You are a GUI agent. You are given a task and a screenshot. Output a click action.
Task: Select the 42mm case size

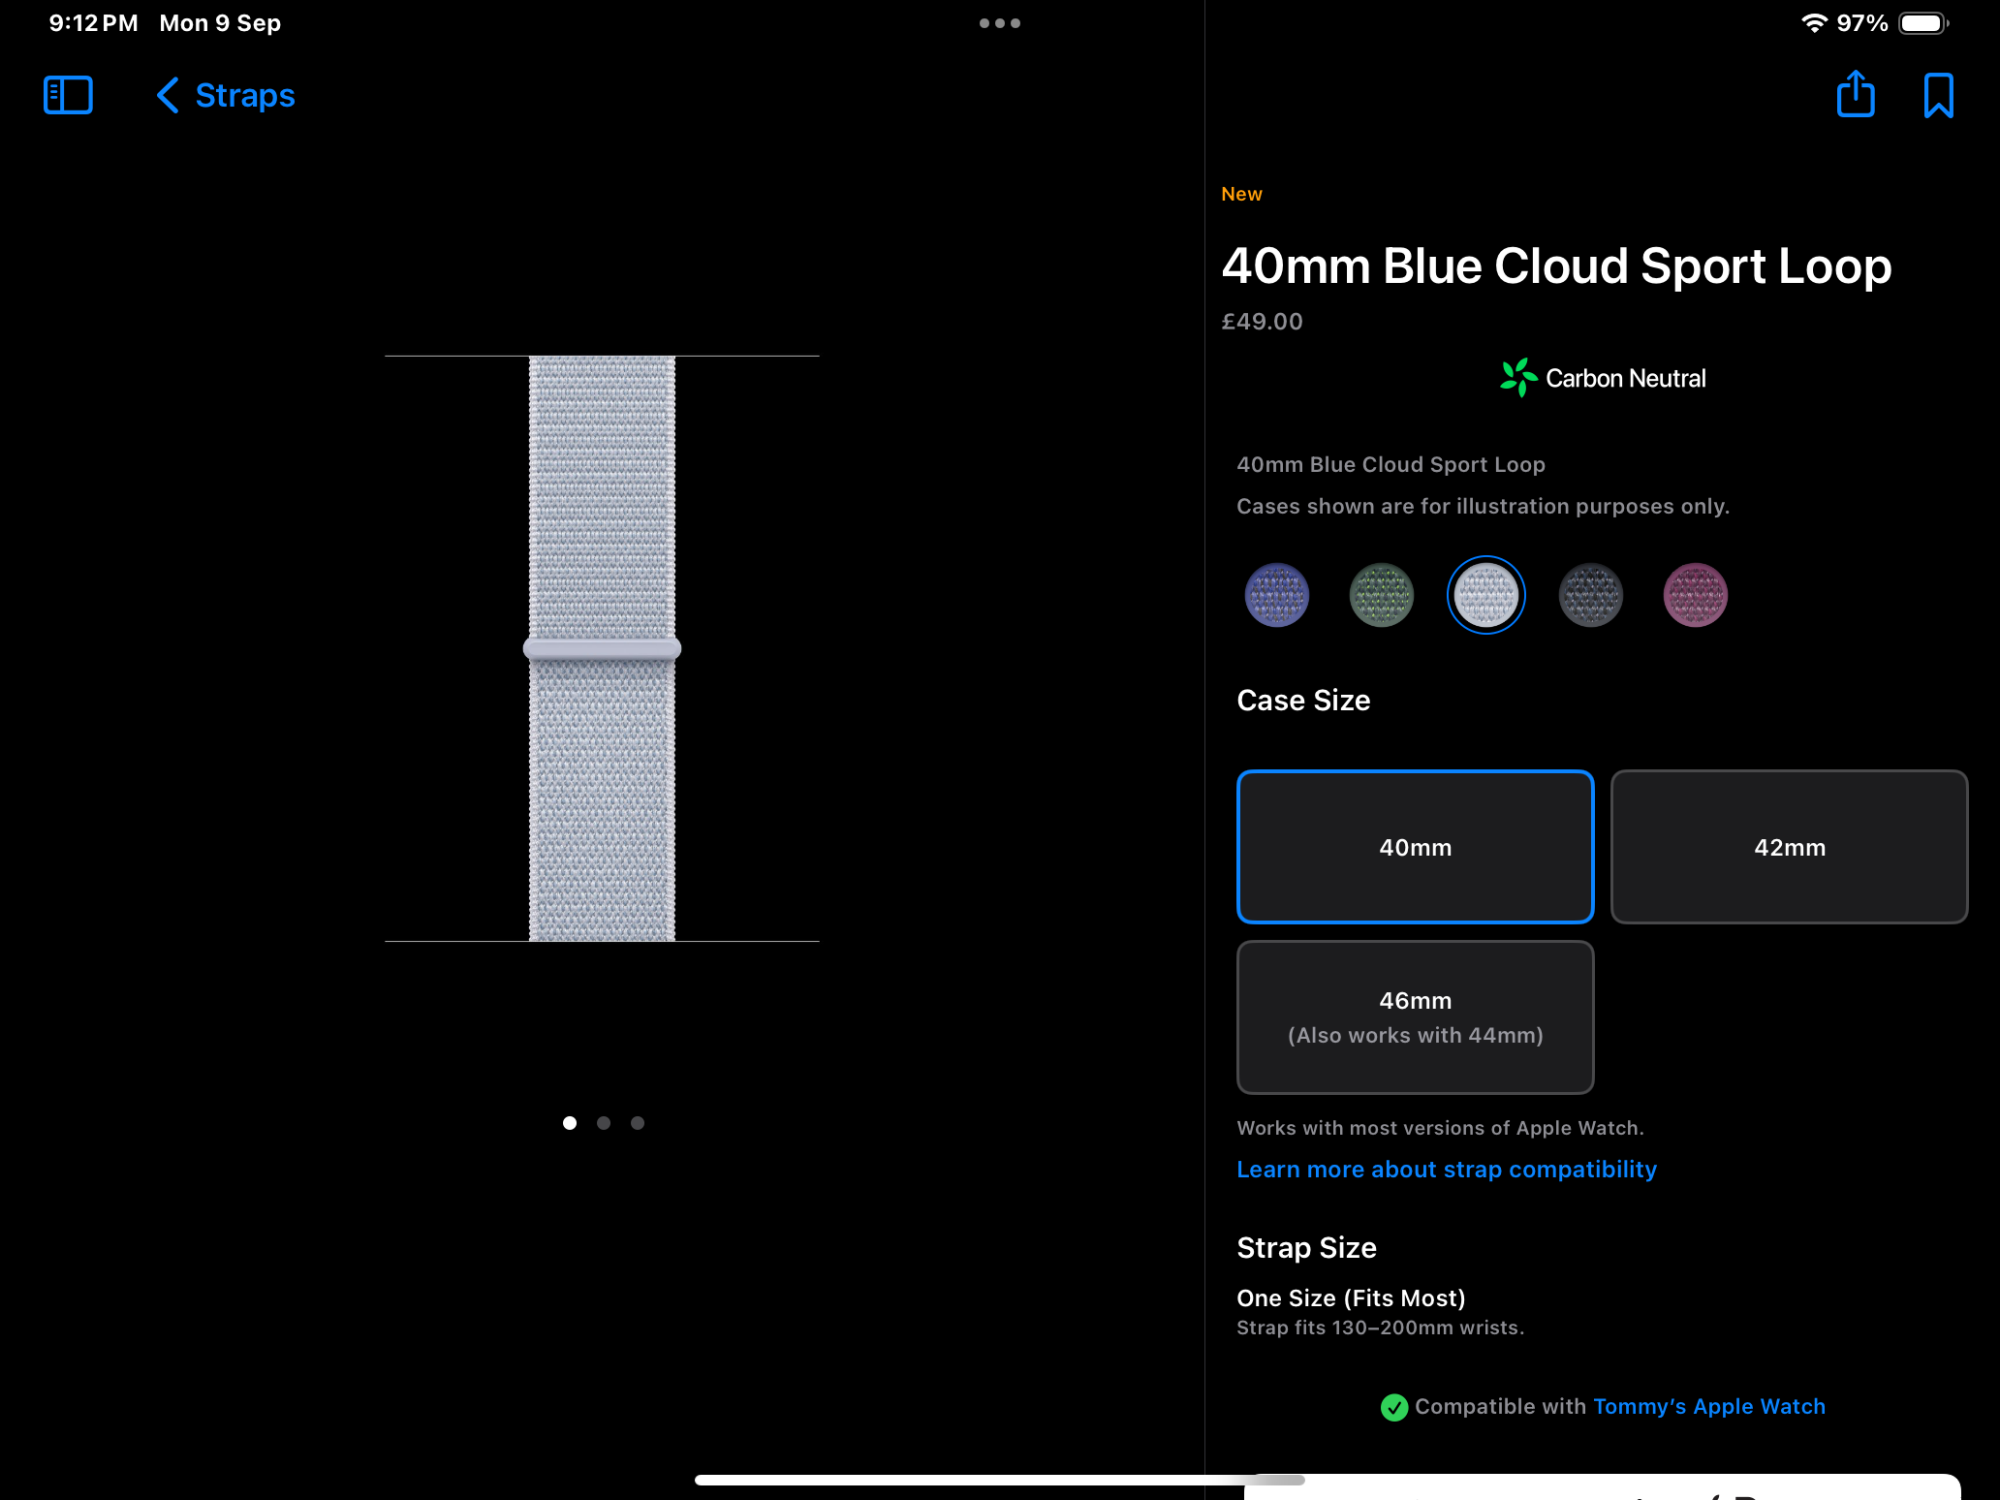tap(1788, 847)
